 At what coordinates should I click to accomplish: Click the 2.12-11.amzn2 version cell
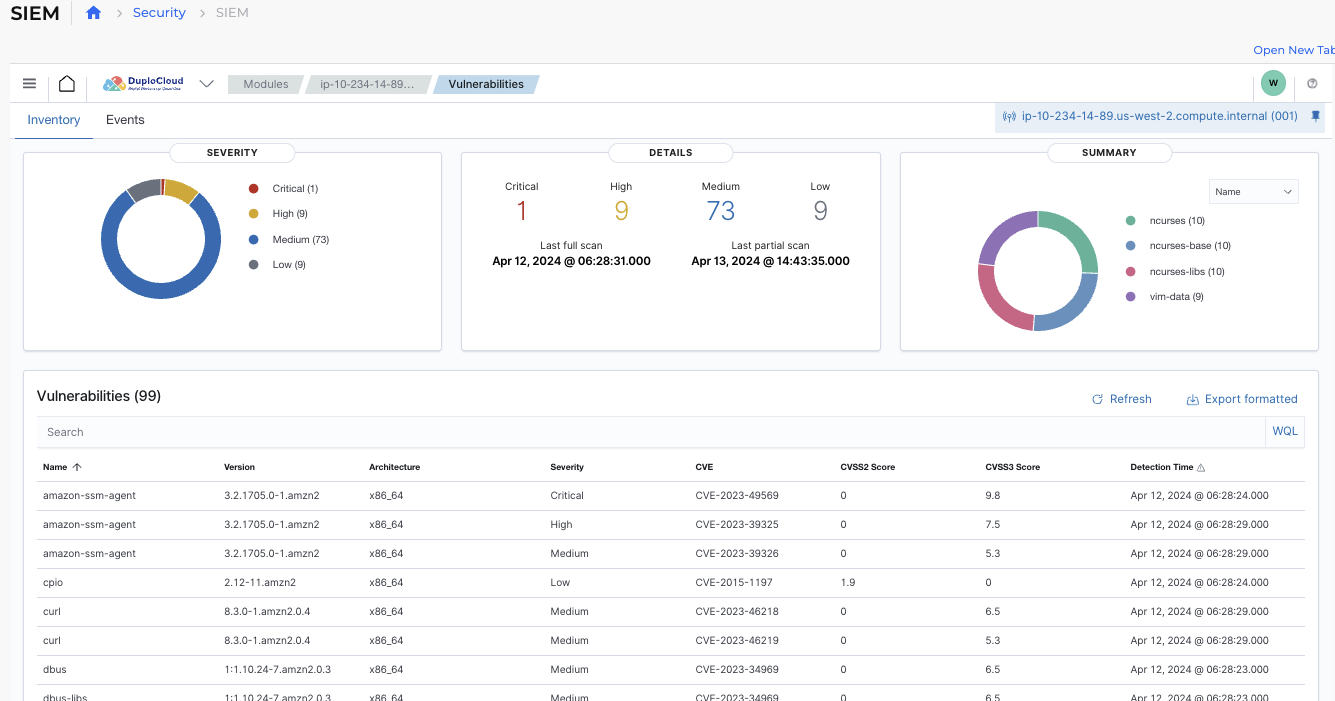(259, 583)
